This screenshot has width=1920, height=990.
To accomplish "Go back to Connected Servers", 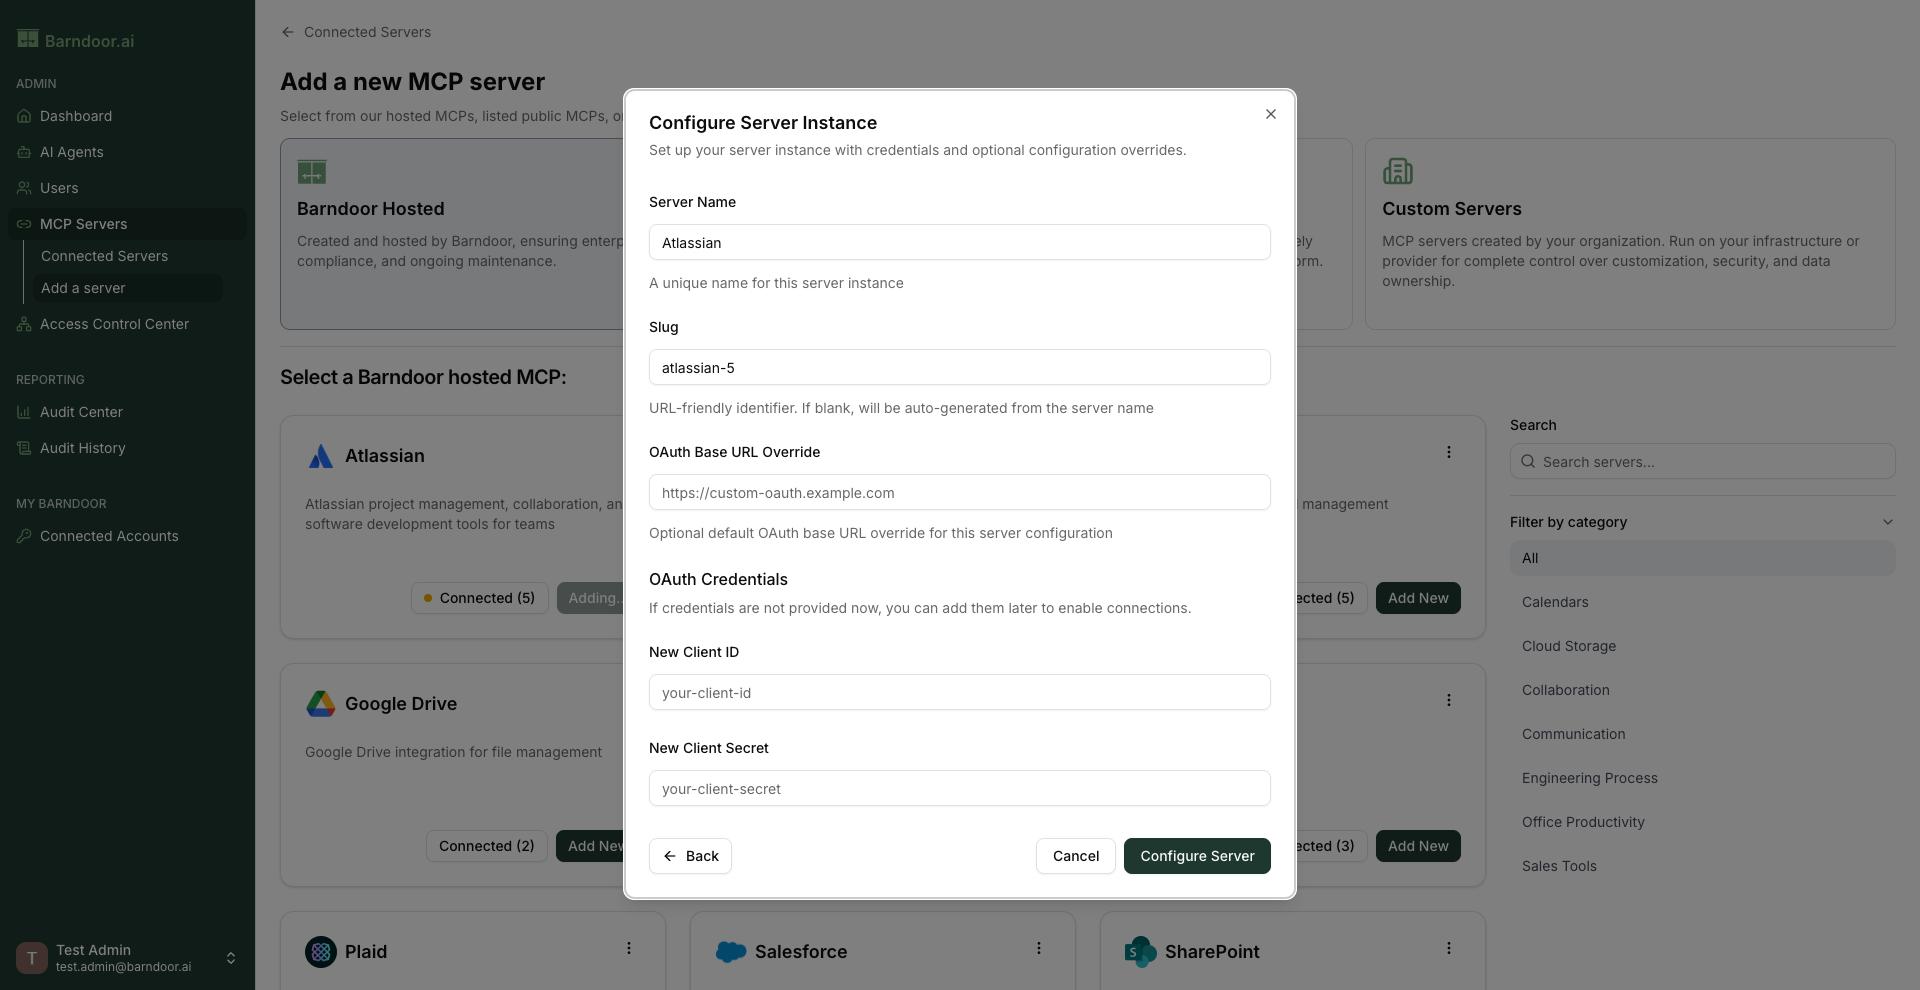I will pyautogui.click(x=356, y=32).
